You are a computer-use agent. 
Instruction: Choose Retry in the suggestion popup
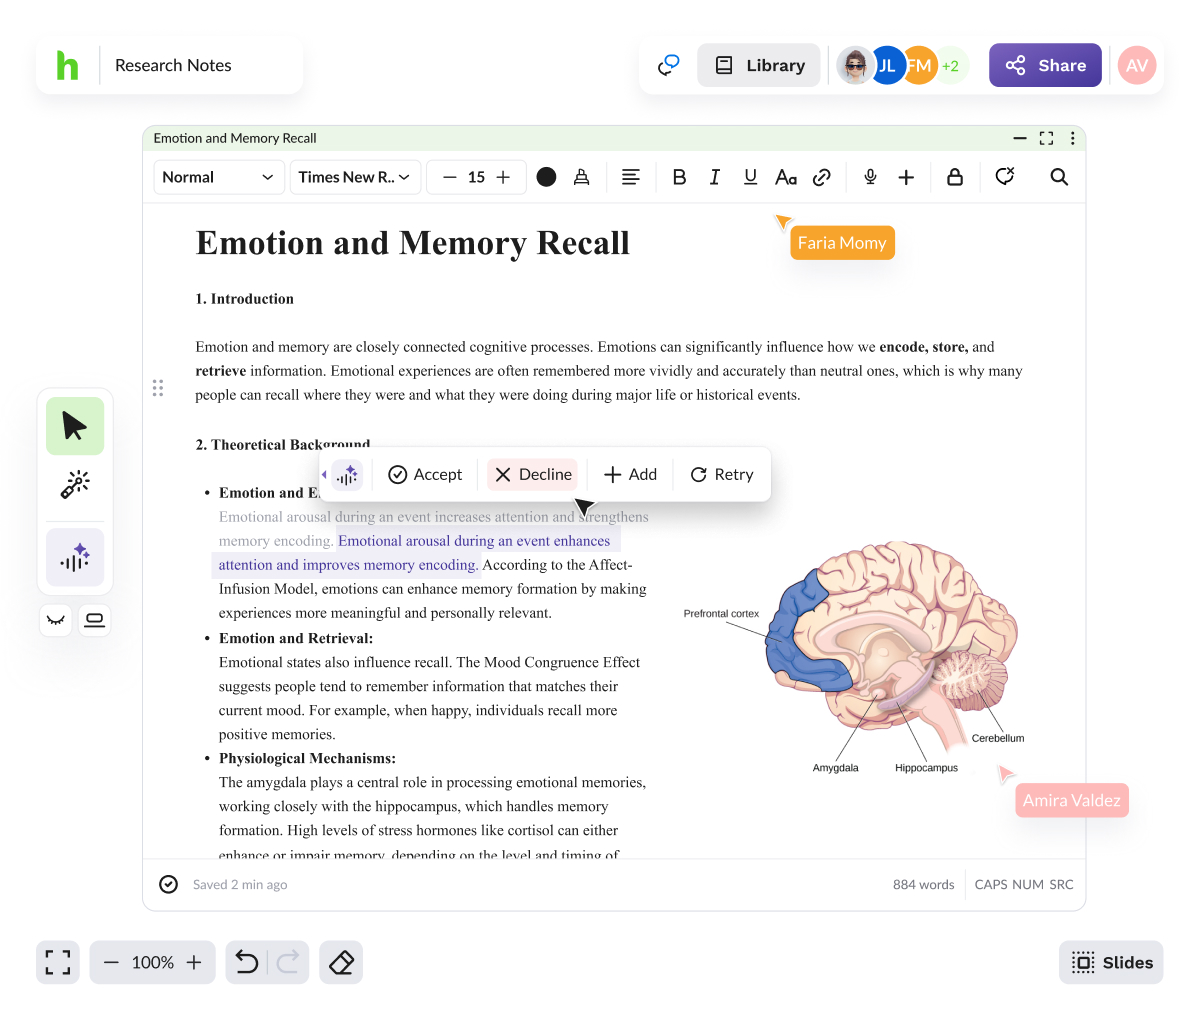click(722, 474)
